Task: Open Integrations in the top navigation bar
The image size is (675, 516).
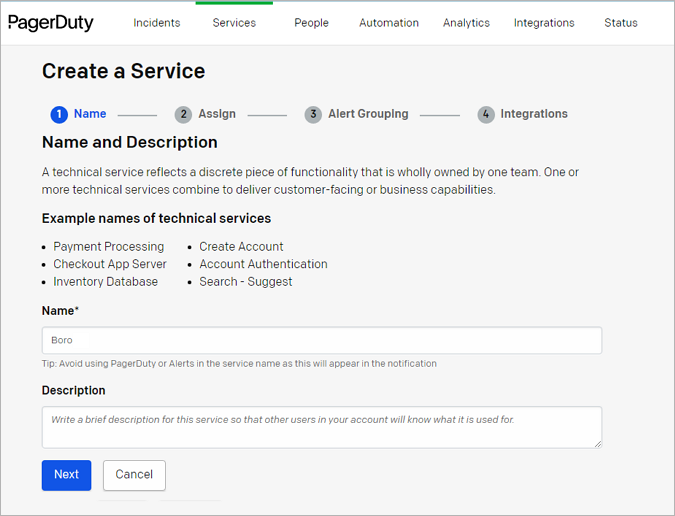Action: point(544,23)
